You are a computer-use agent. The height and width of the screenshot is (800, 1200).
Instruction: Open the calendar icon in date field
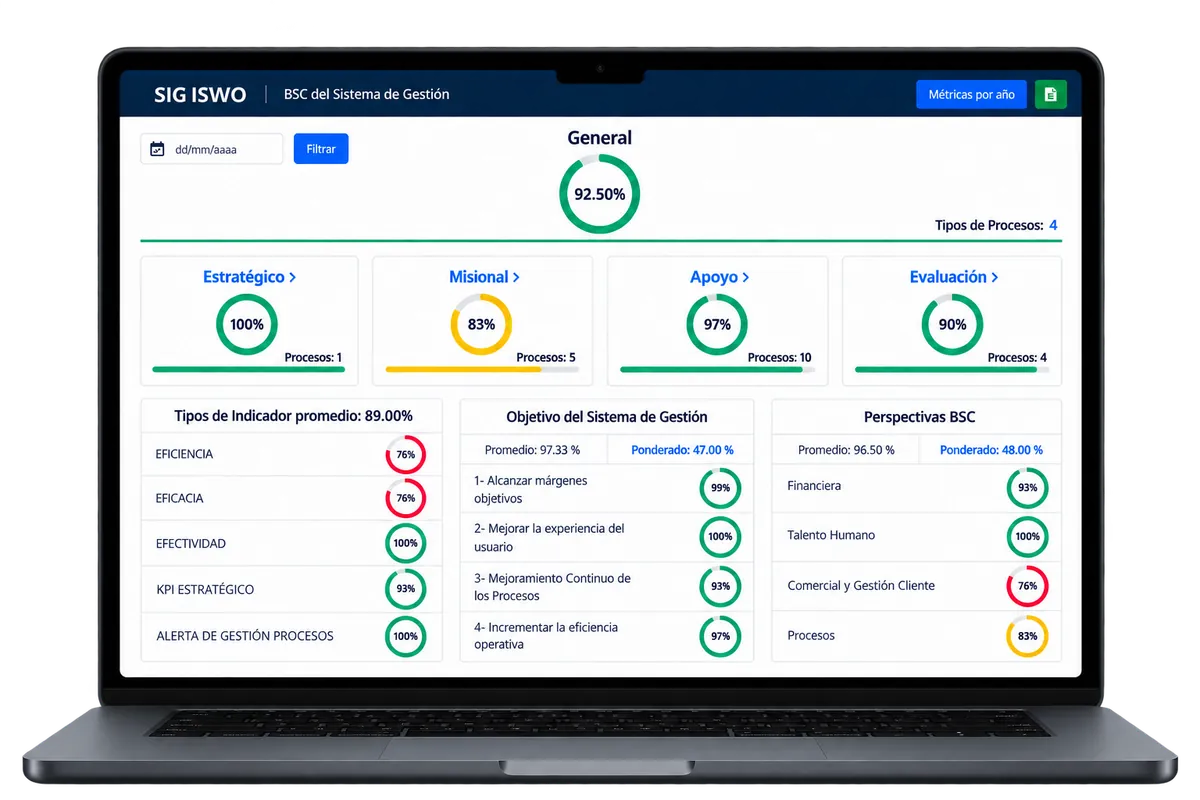point(157,149)
